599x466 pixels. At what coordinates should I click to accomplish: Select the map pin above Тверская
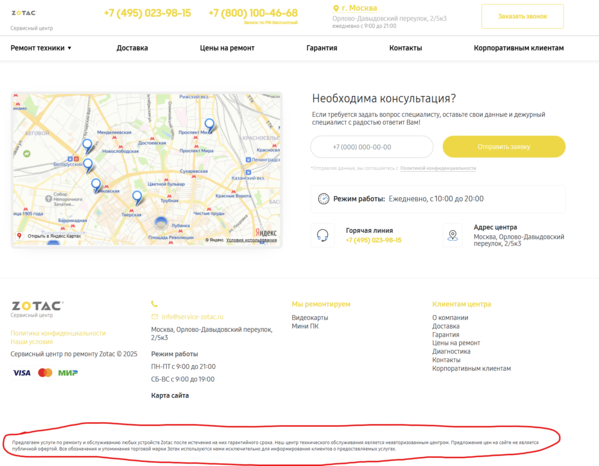137,198
